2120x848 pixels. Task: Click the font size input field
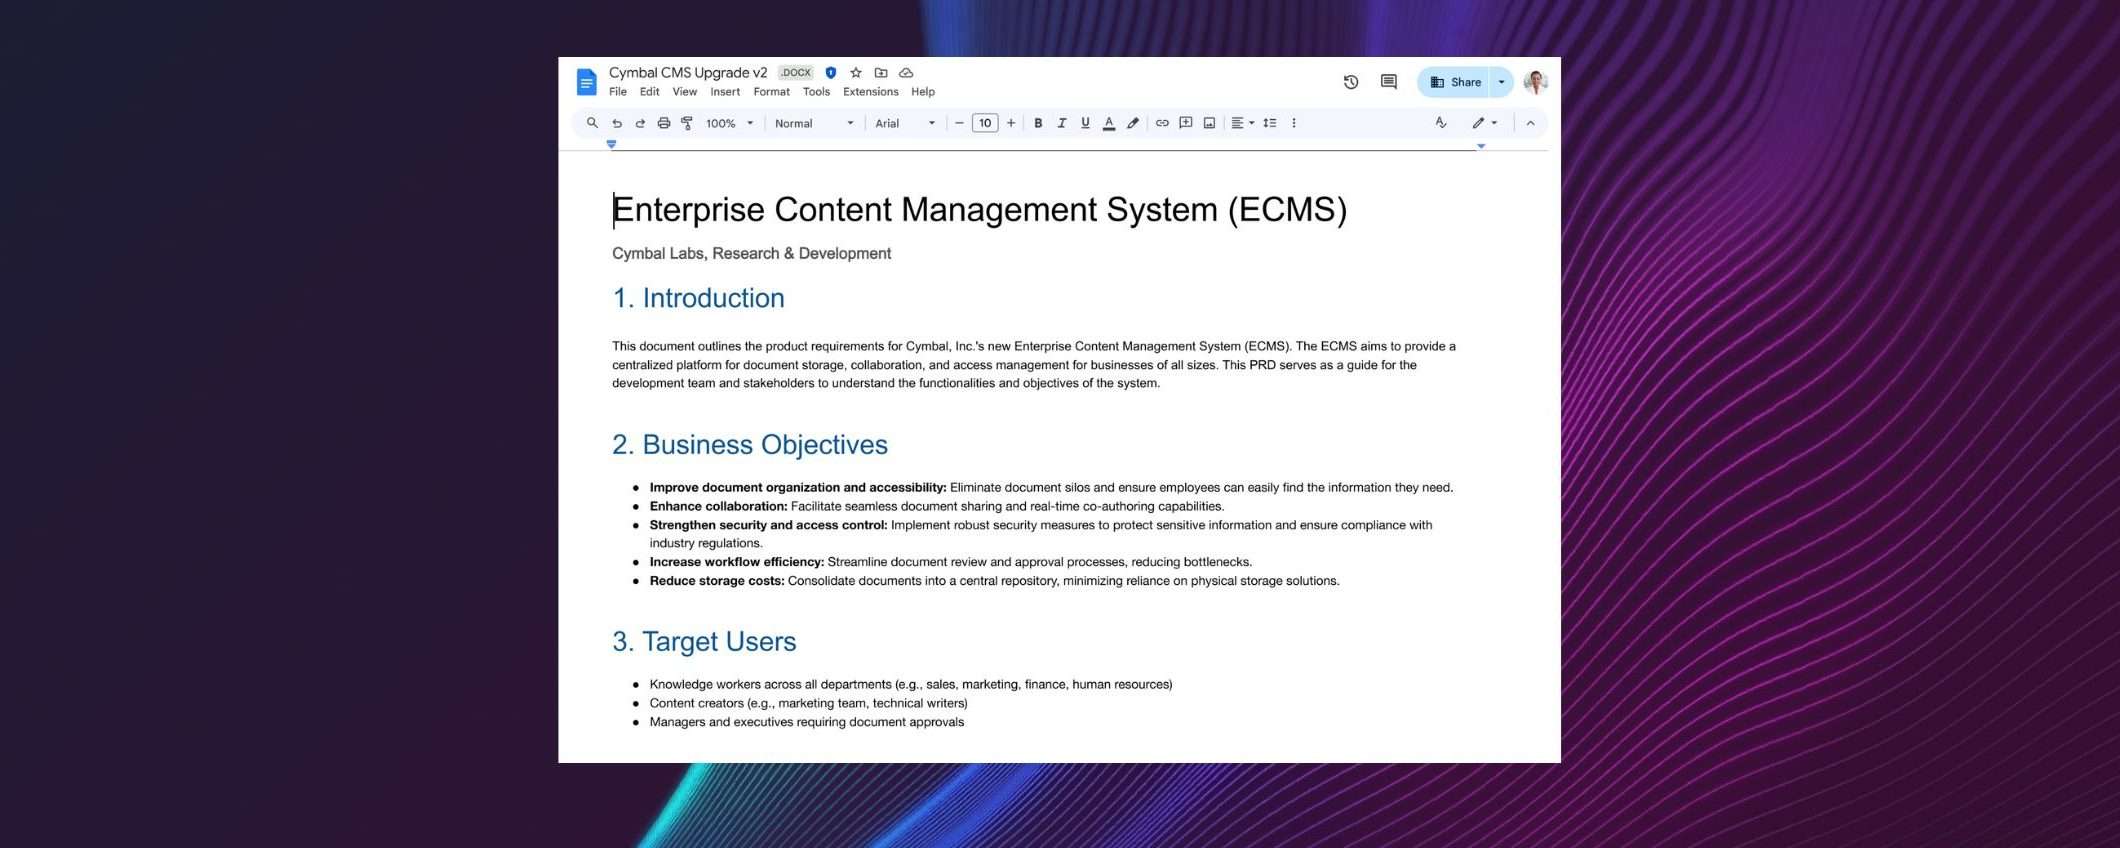[985, 123]
